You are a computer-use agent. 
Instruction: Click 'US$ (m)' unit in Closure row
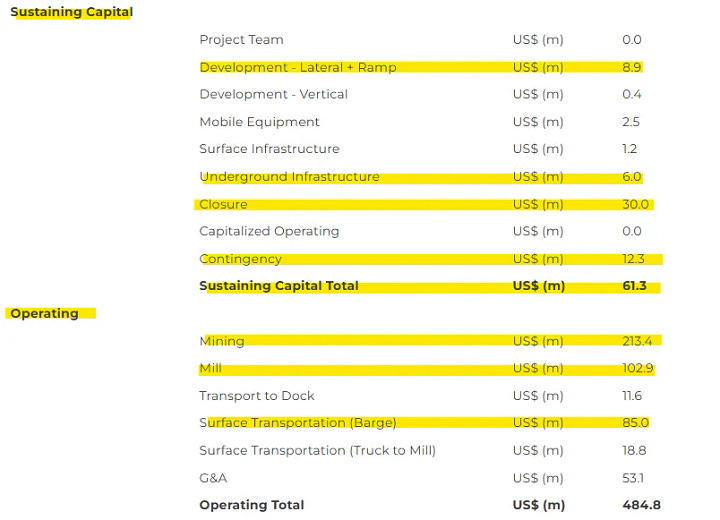tap(538, 204)
